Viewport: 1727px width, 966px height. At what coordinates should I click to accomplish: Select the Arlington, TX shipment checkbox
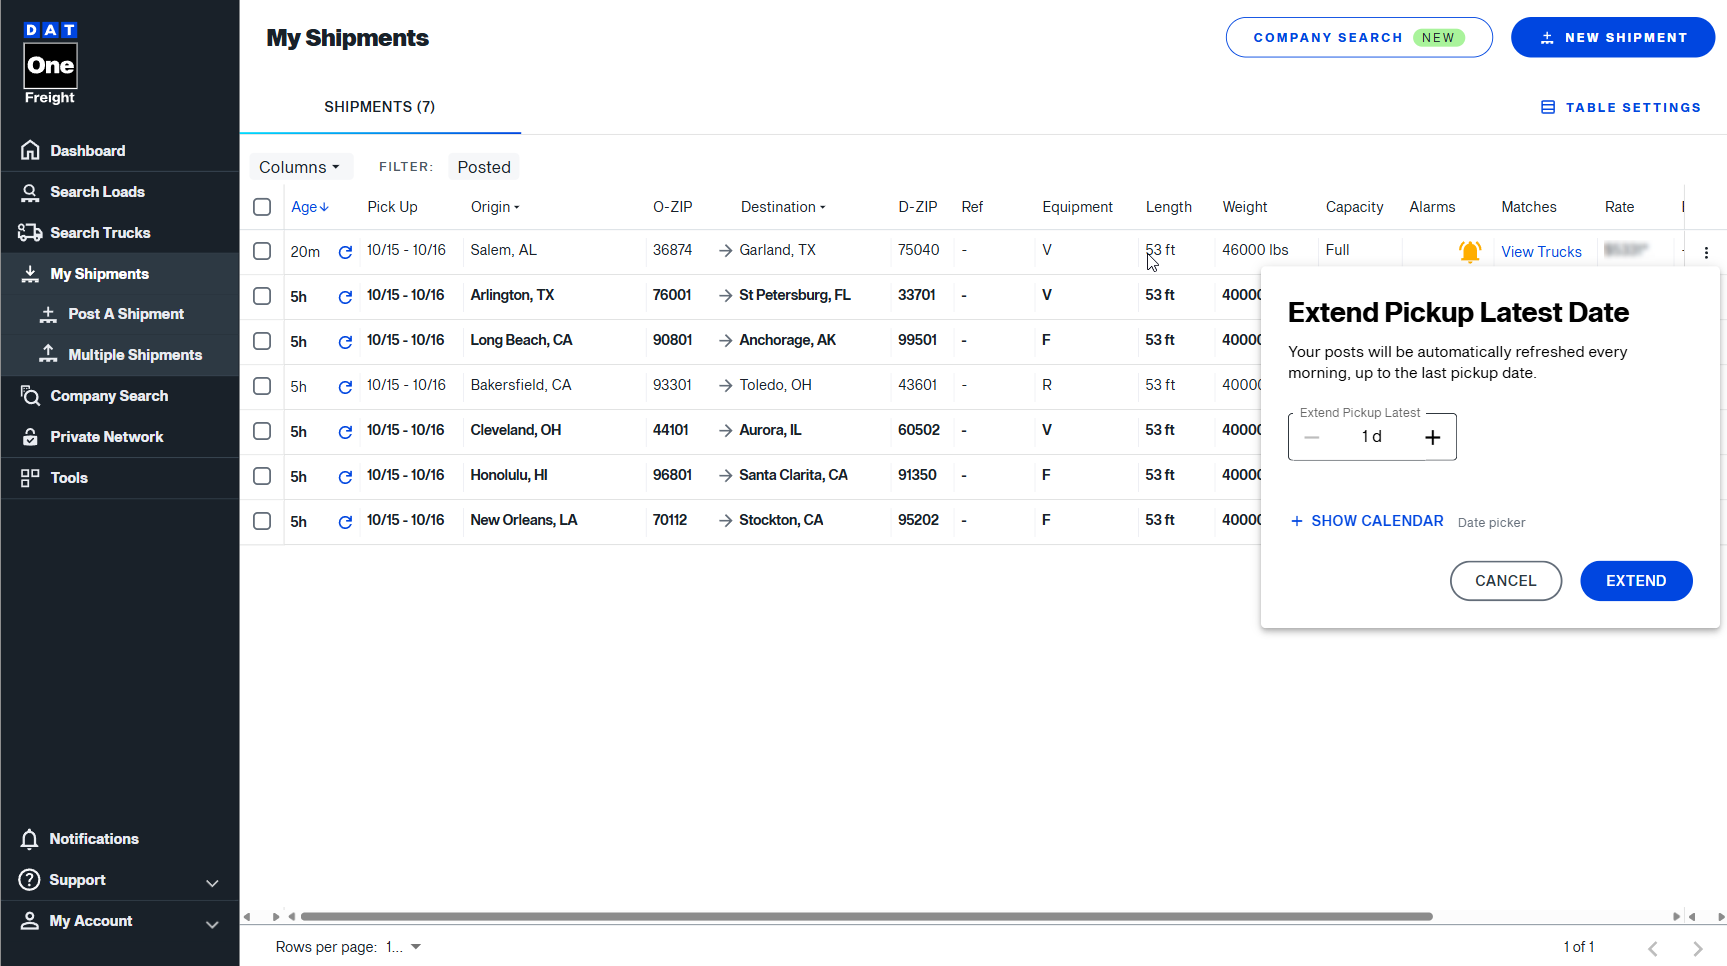click(x=262, y=296)
